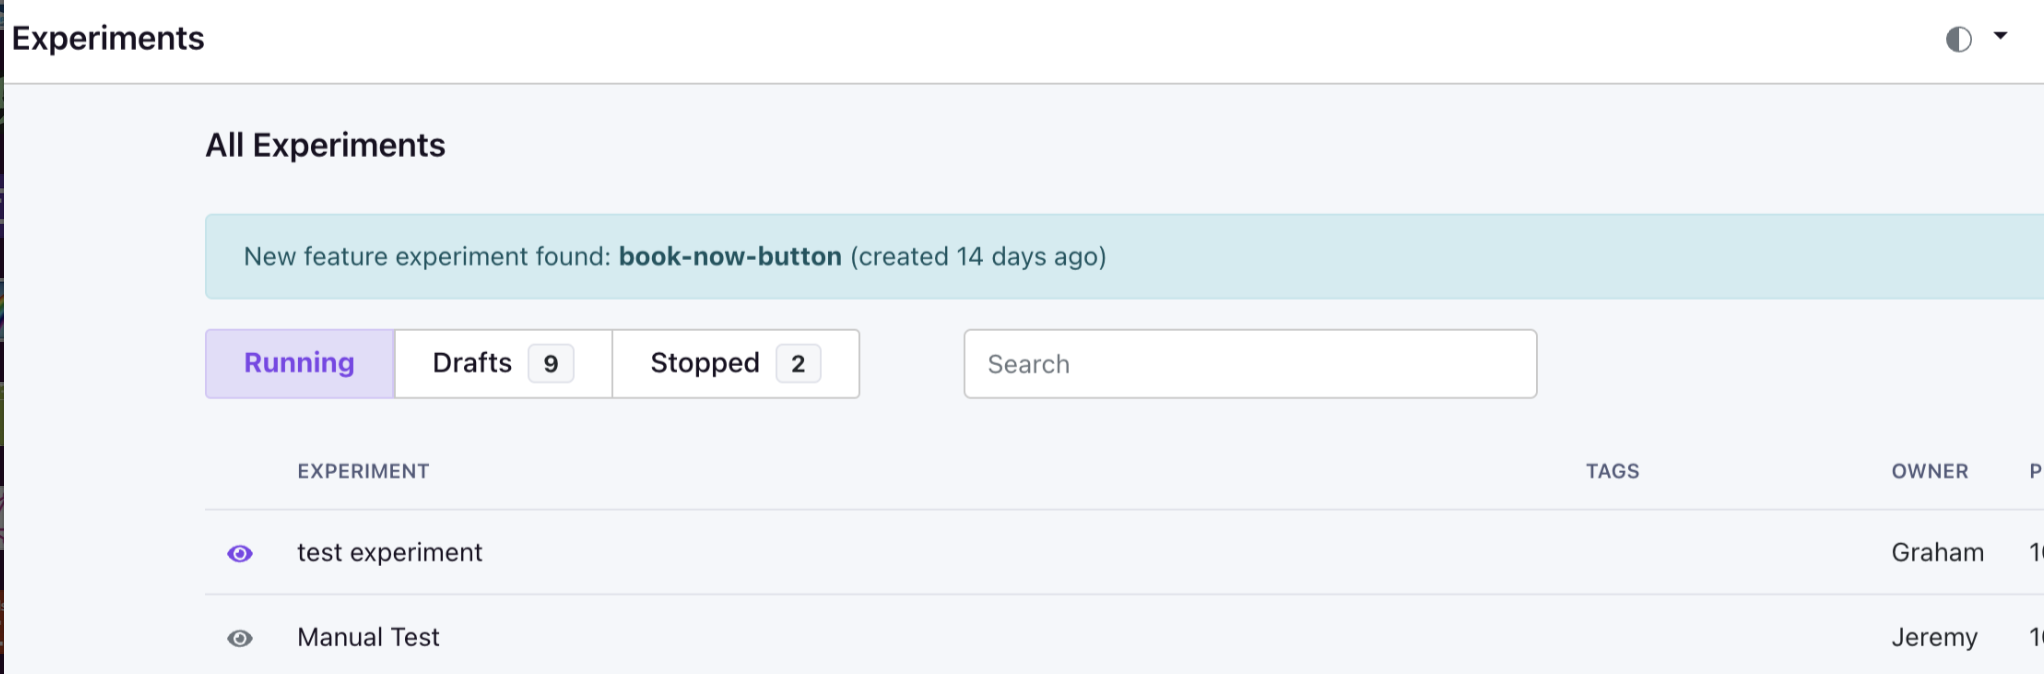Click the purple eye icon beside test experiment
This screenshot has height=674, width=2044.
(240, 551)
